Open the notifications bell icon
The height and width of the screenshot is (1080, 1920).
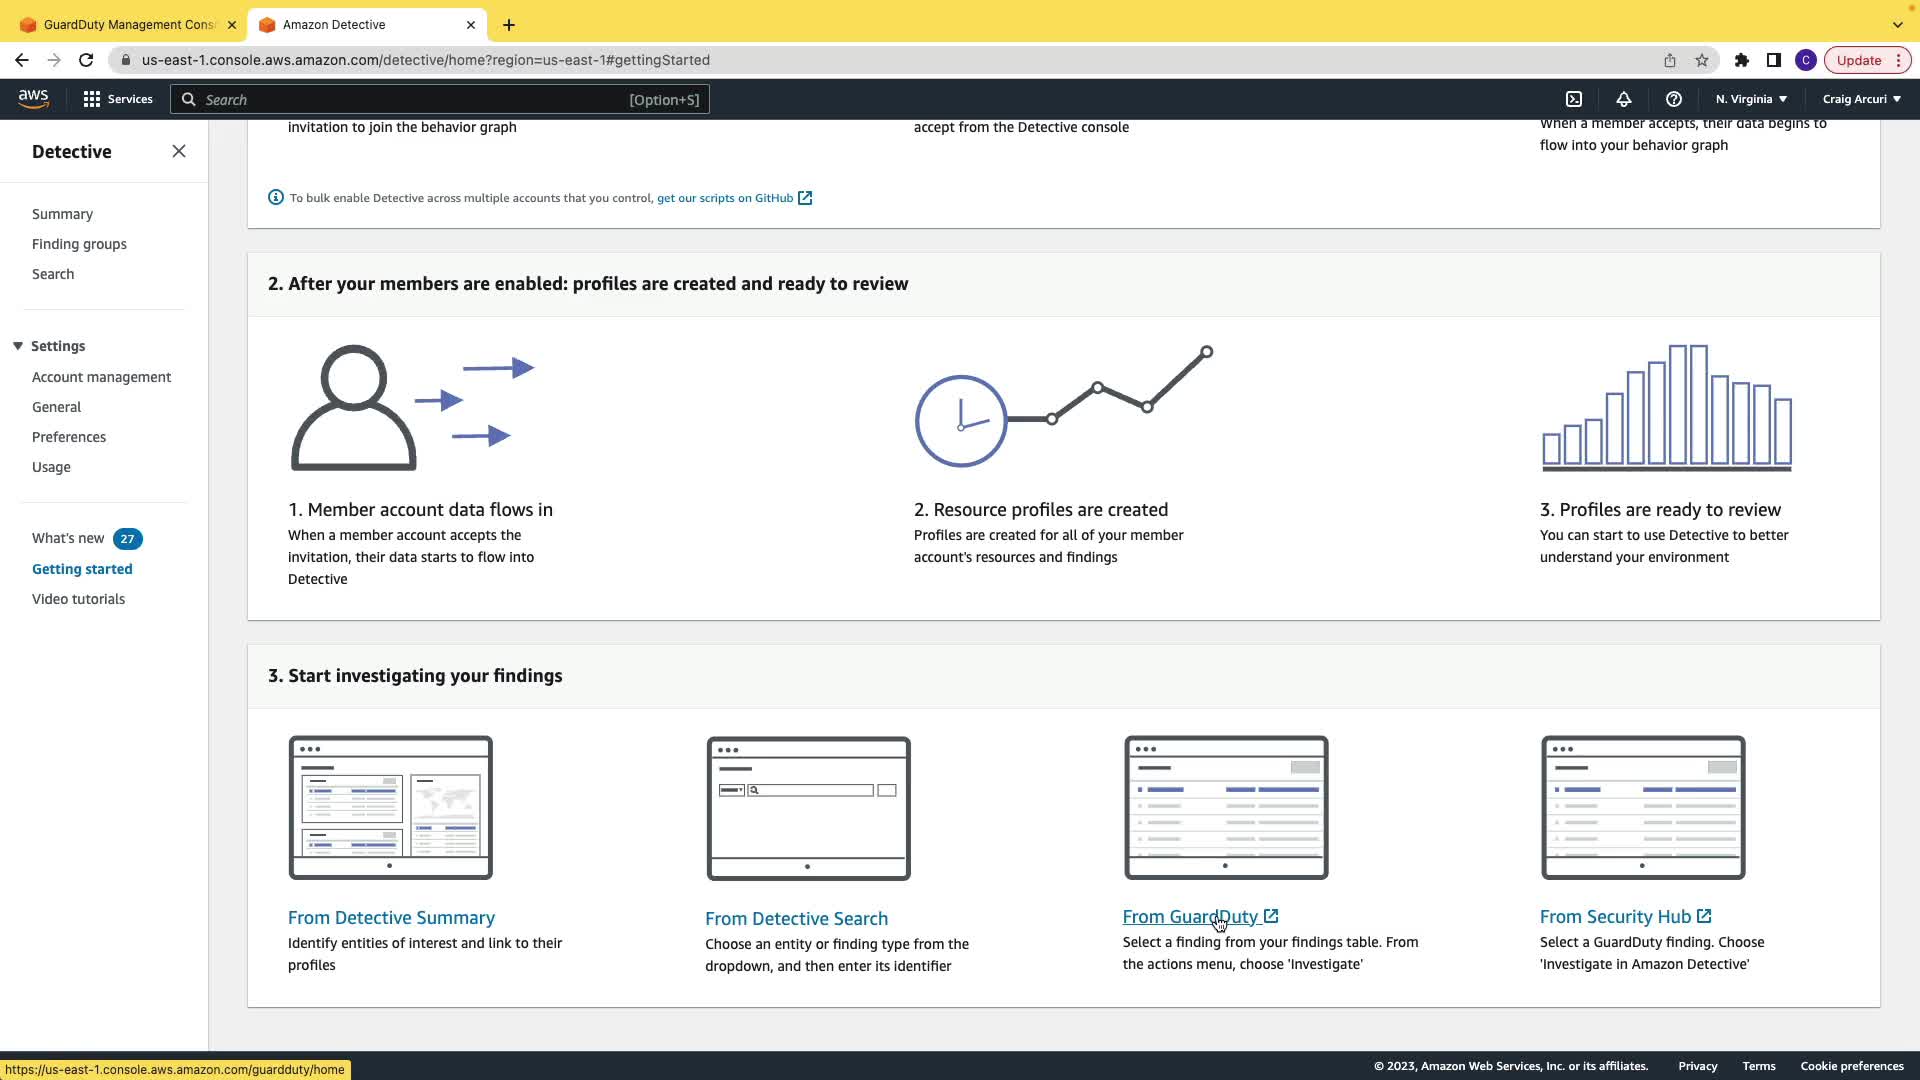(1624, 99)
